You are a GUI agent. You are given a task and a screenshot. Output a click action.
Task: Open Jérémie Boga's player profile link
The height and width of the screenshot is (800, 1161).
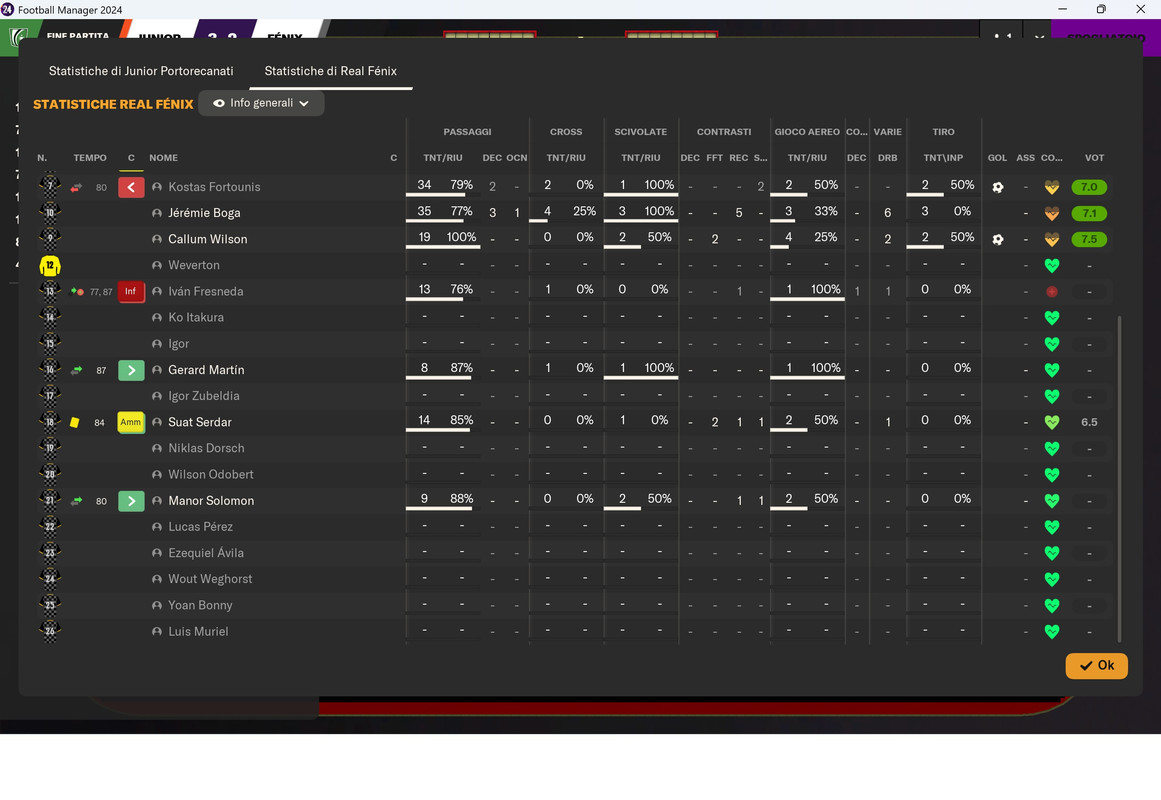coord(204,213)
